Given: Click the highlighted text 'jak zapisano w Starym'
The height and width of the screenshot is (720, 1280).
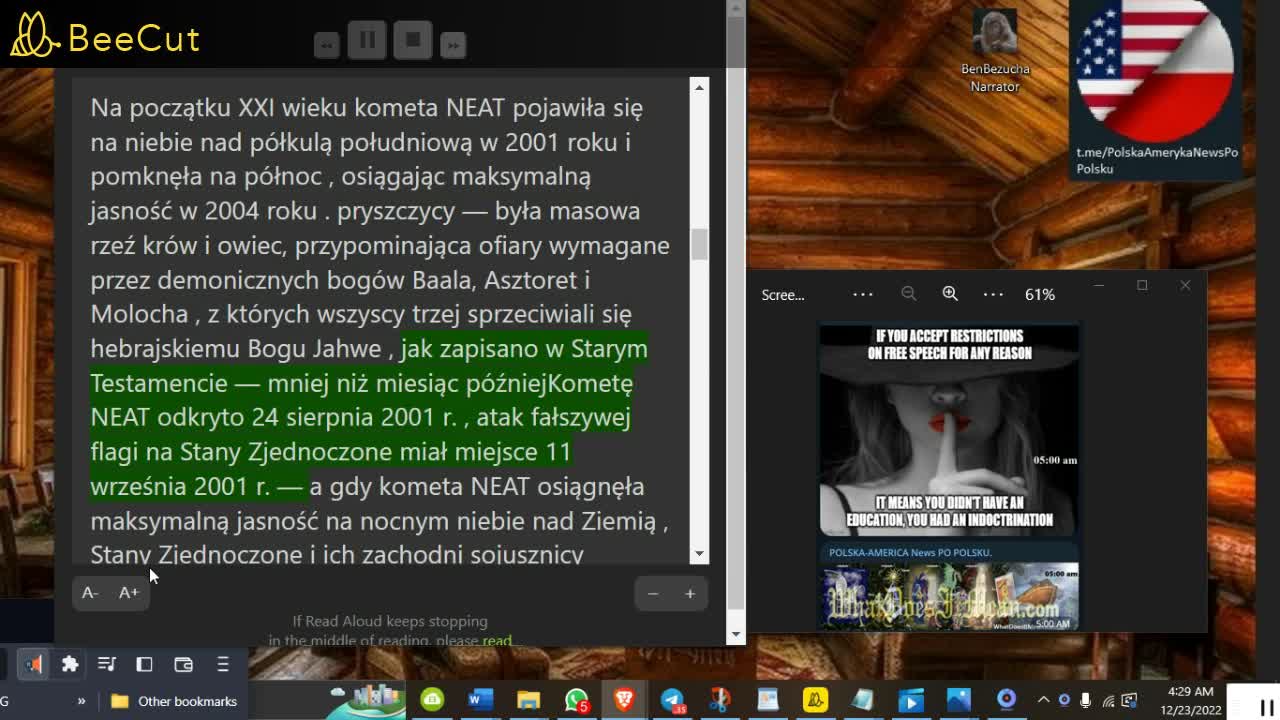Looking at the screenshot, I should tap(524, 348).
